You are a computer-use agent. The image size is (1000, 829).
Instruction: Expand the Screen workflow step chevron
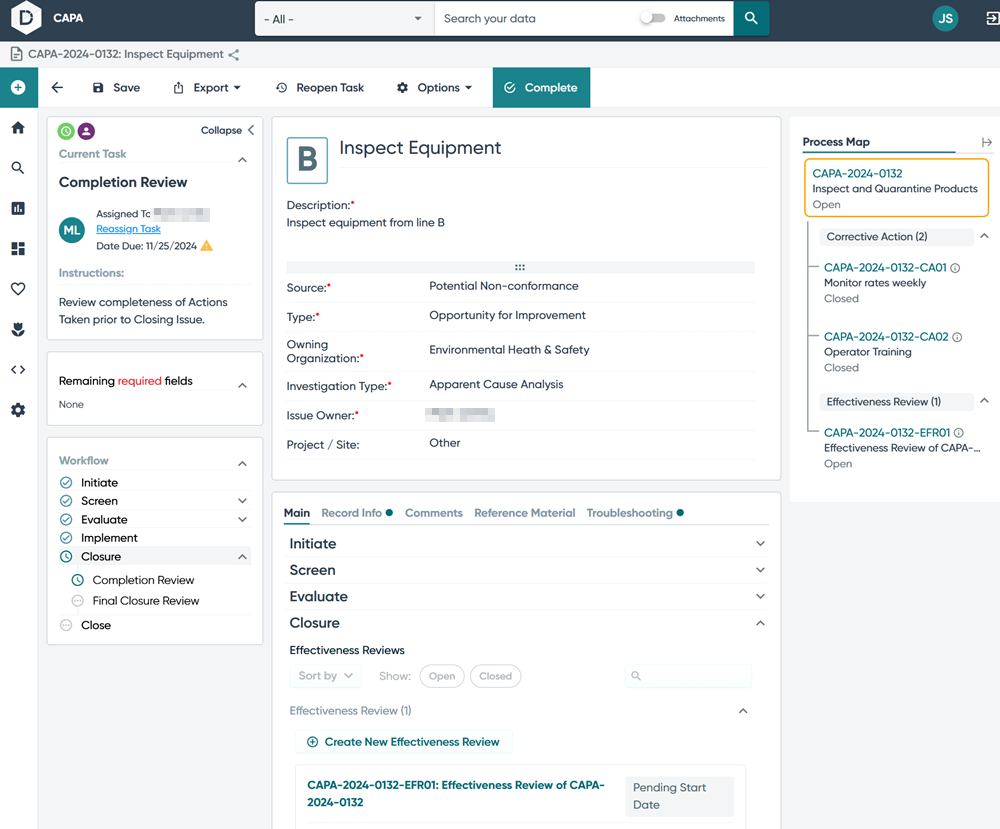242,501
